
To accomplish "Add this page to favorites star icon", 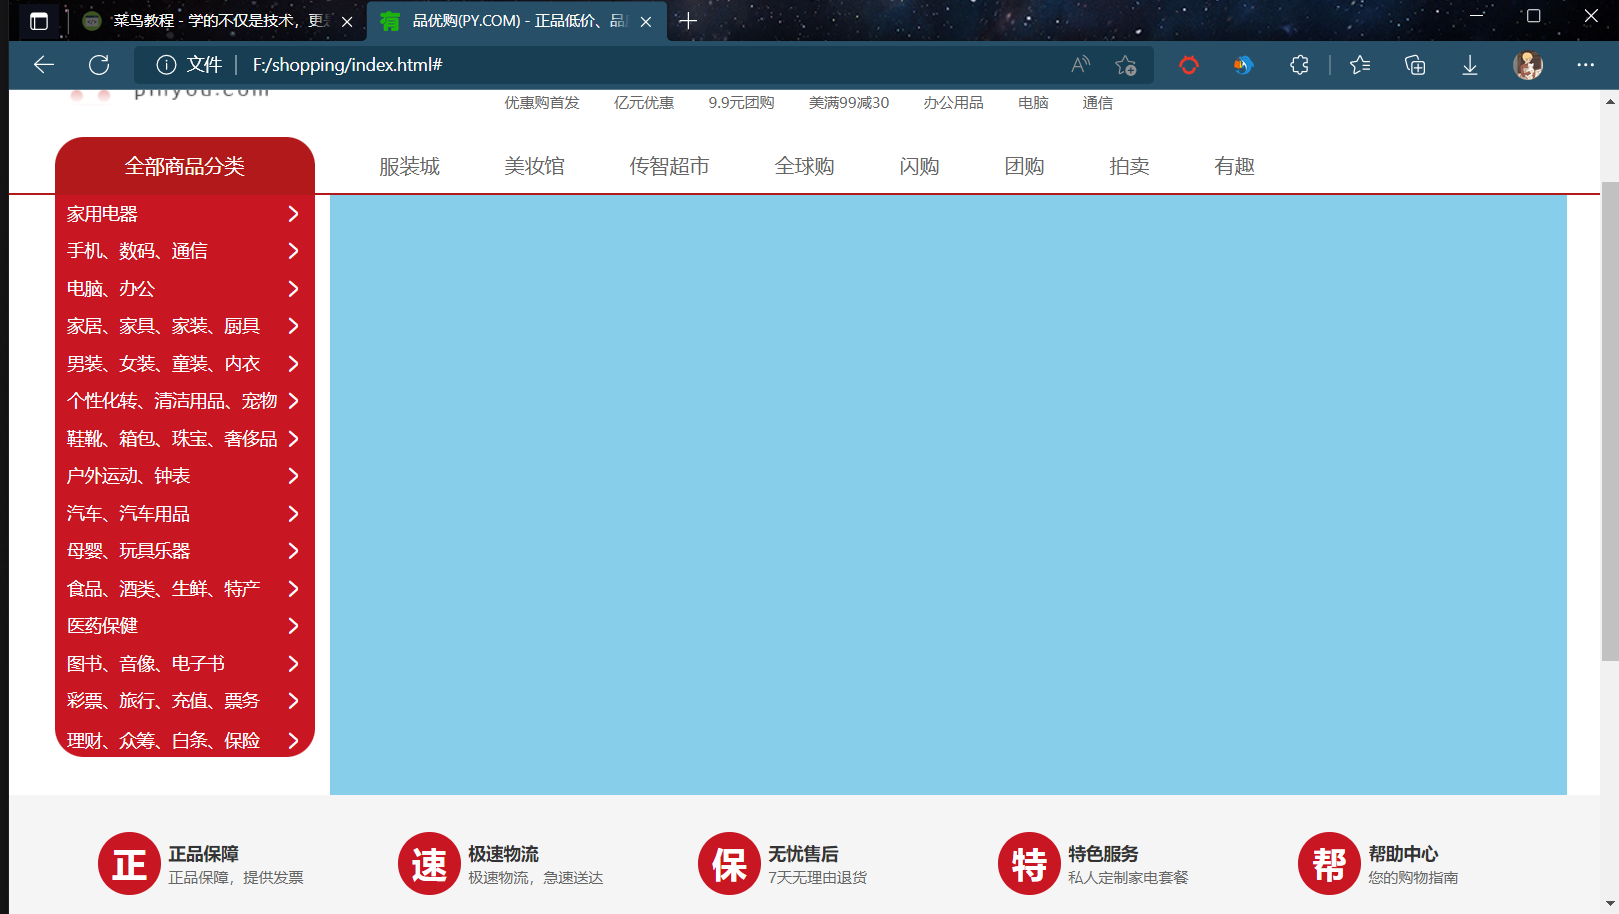I will pos(1126,65).
